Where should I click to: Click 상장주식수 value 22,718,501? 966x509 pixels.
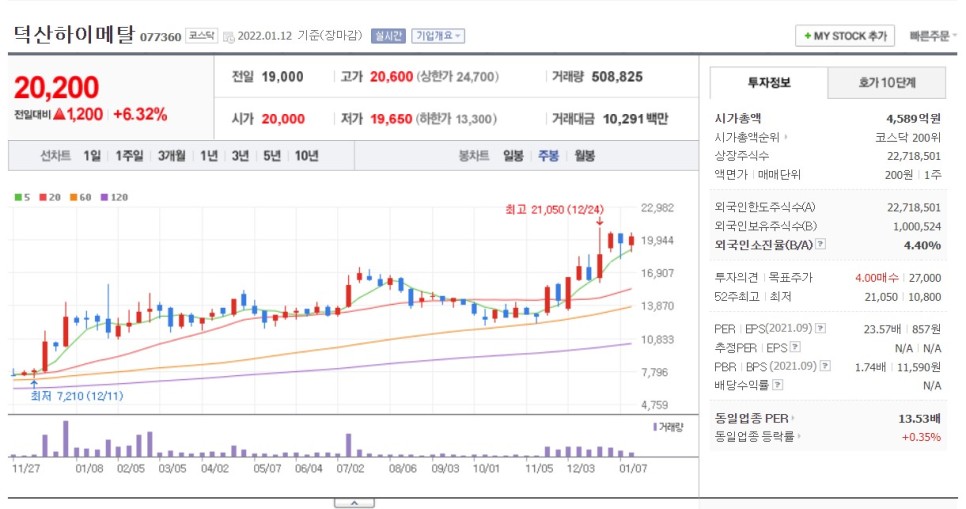[x=914, y=156]
